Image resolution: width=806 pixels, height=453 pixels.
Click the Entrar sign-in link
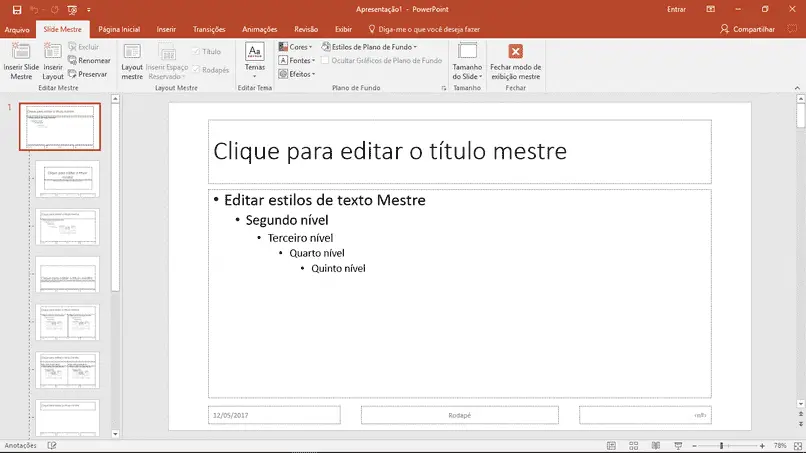pos(676,9)
